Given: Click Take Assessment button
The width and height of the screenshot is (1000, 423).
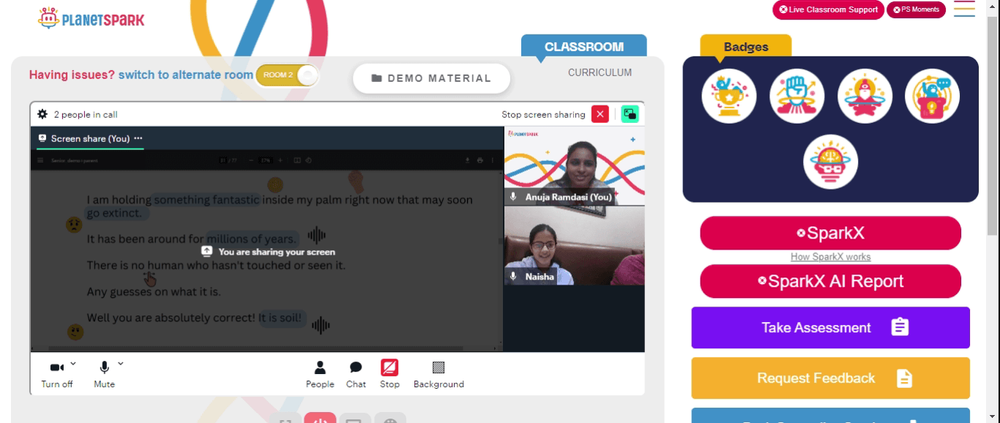Looking at the screenshot, I should click(x=830, y=327).
